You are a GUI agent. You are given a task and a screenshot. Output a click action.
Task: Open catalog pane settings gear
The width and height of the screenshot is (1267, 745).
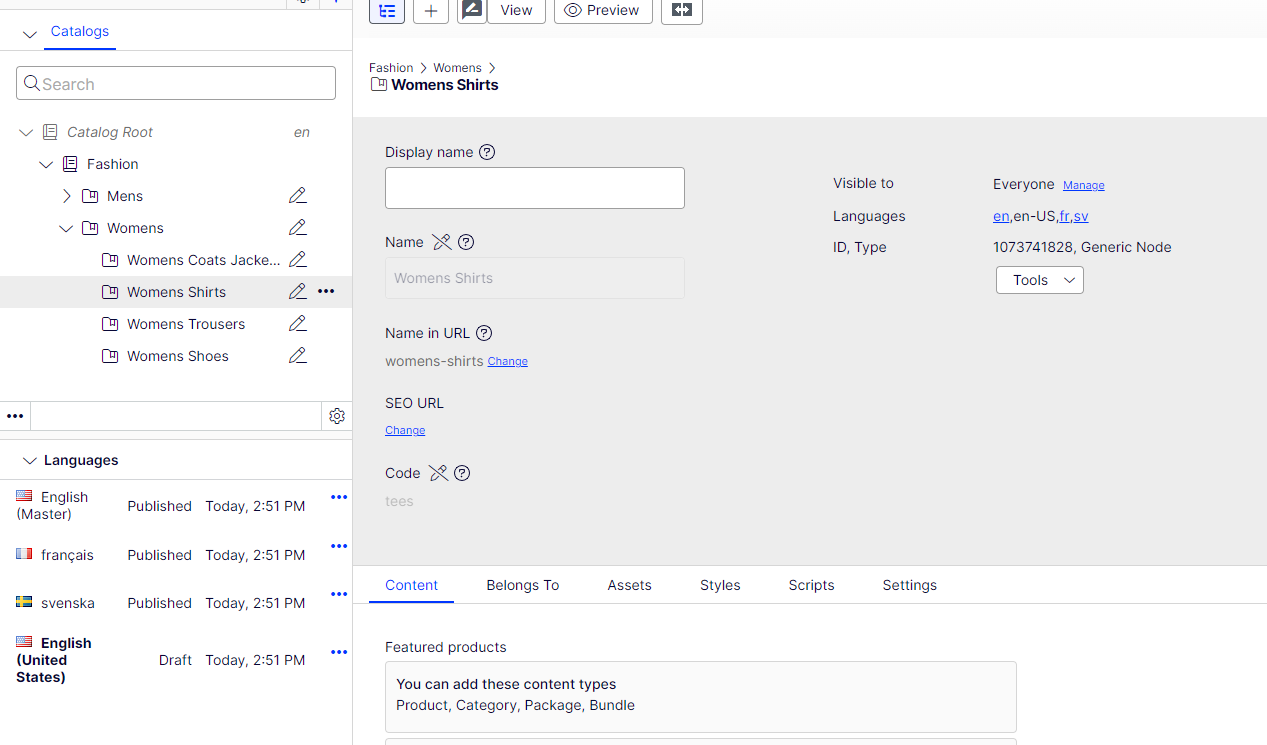(337, 416)
